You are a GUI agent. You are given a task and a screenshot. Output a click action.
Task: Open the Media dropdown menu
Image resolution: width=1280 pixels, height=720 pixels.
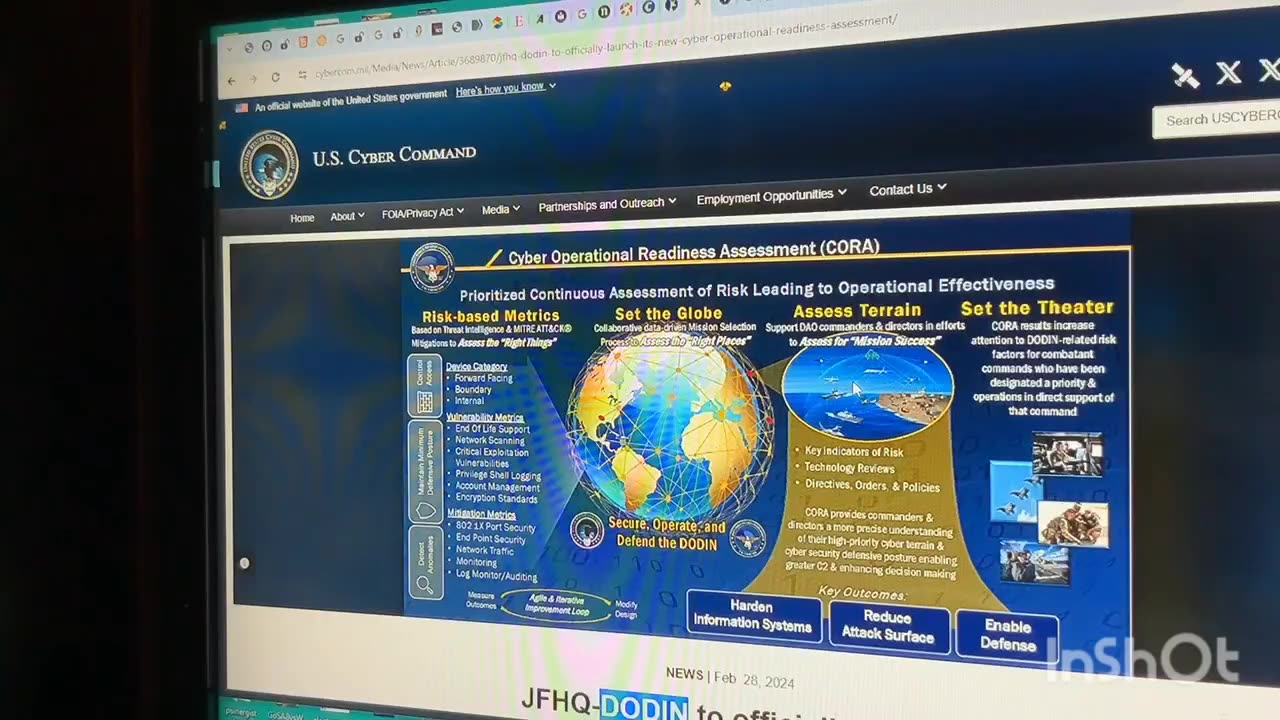pyautogui.click(x=500, y=209)
